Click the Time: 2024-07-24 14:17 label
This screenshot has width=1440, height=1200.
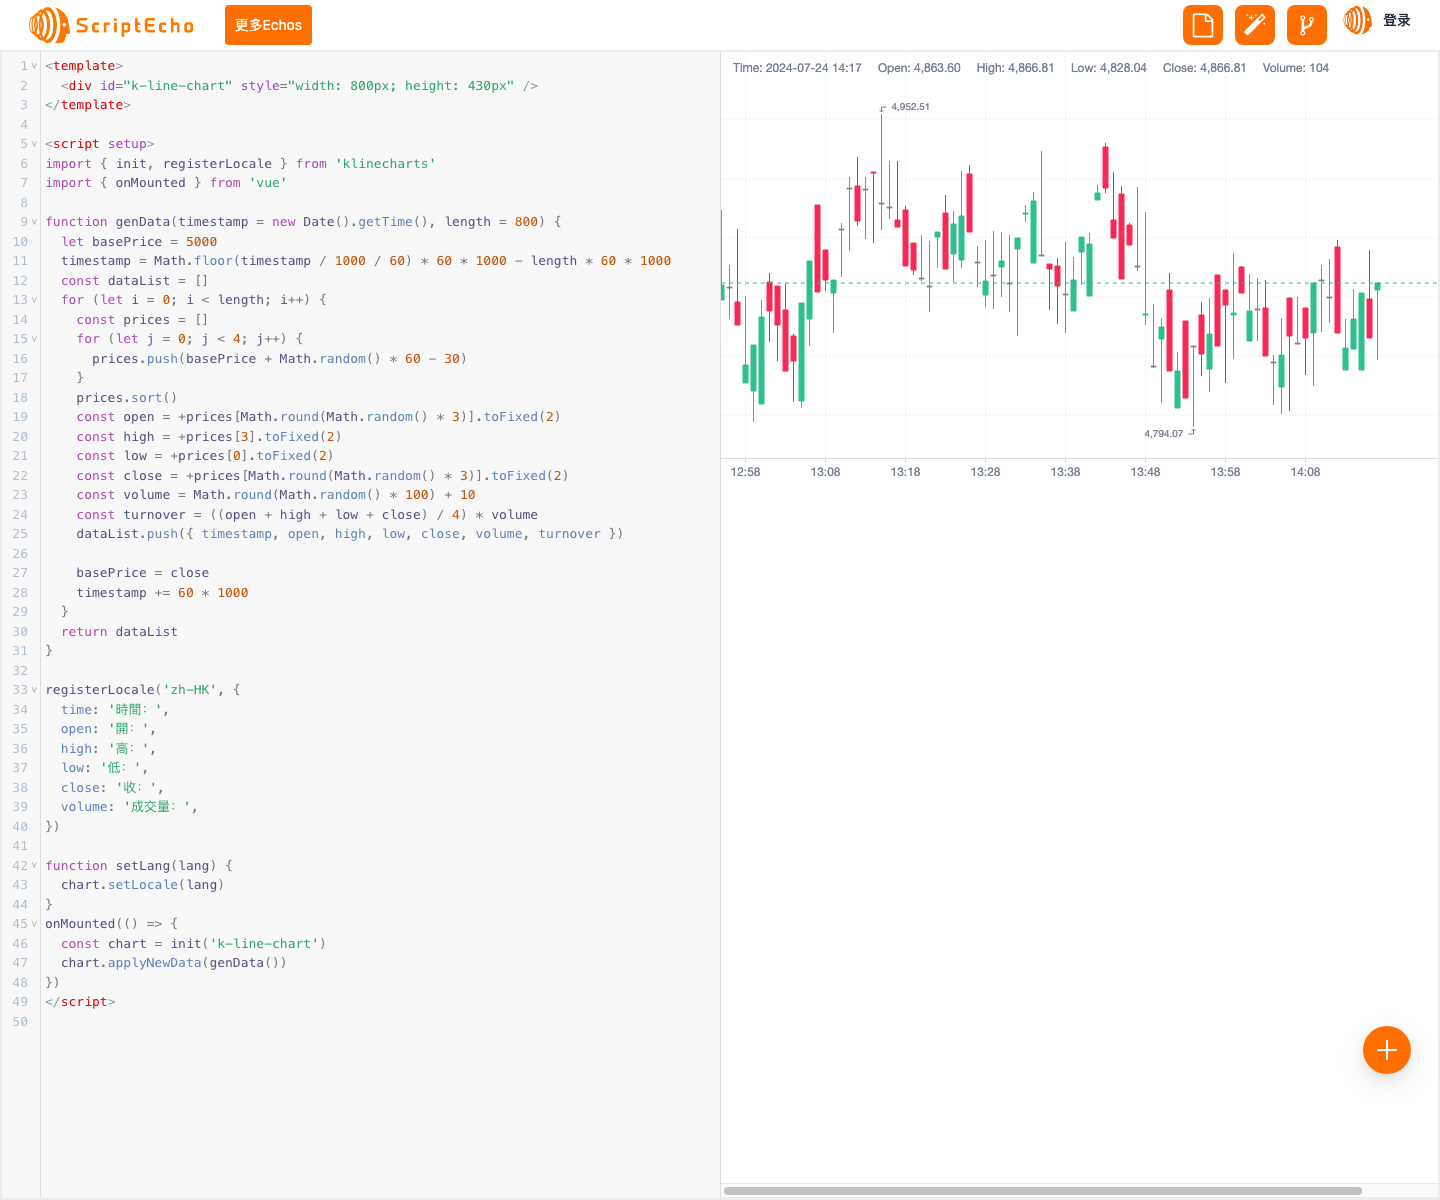(797, 68)
